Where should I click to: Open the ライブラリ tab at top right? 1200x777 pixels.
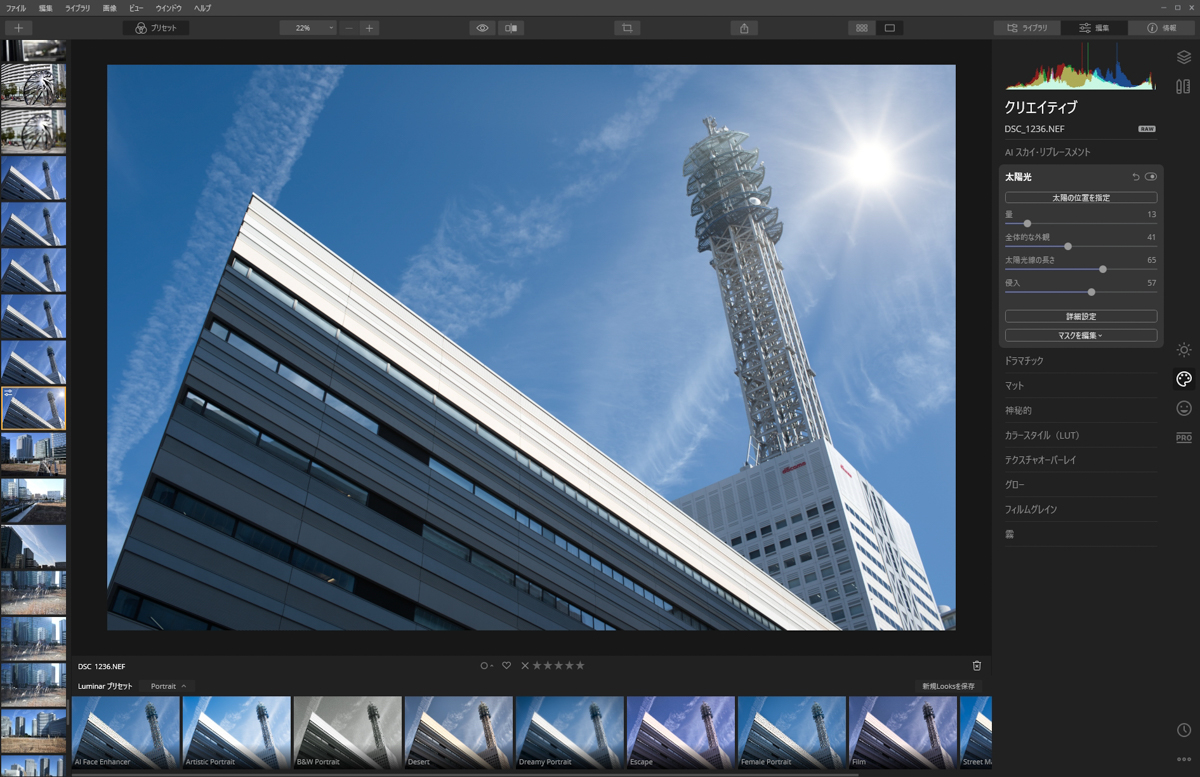coord(1027,28)
